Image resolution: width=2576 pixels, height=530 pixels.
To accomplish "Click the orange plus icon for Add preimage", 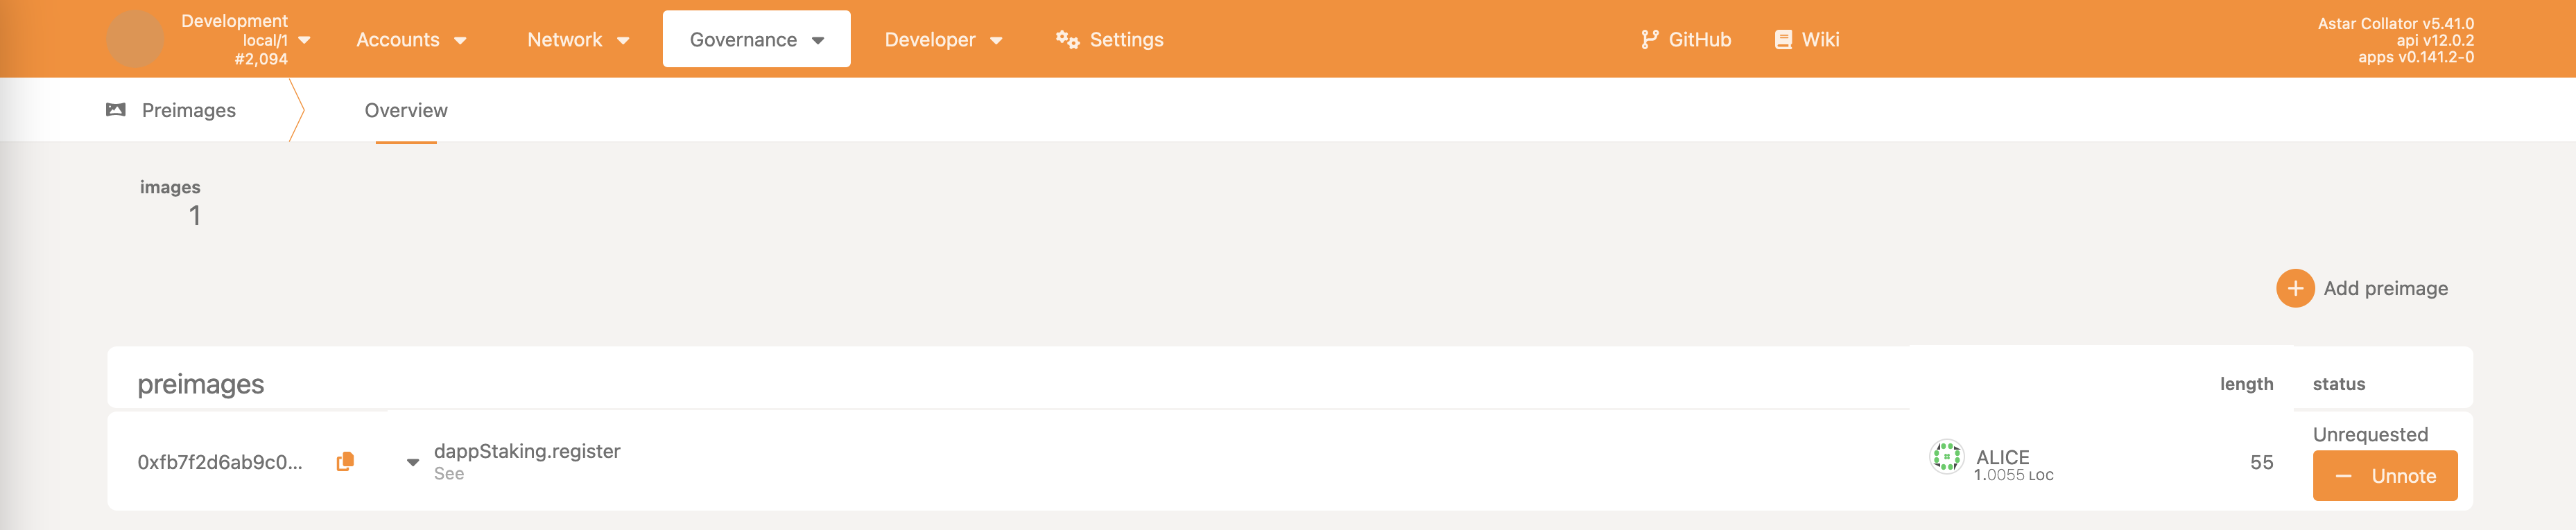I will 2294,288.
